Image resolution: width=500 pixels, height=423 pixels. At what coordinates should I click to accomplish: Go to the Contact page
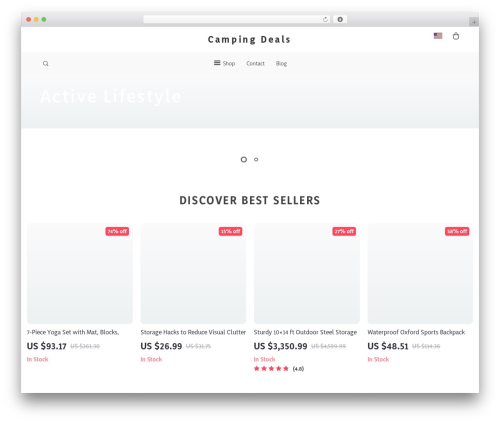(255, 63)
